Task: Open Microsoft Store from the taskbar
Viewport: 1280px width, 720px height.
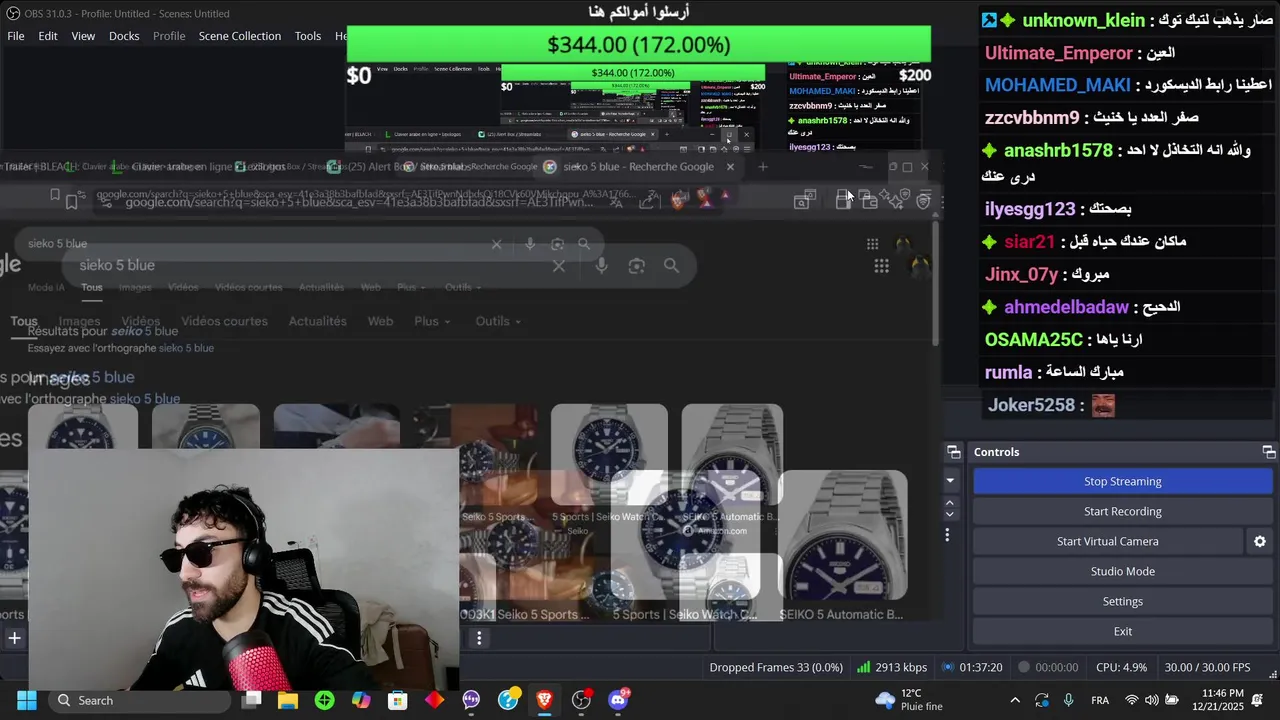Action: (x=398, y=700)
